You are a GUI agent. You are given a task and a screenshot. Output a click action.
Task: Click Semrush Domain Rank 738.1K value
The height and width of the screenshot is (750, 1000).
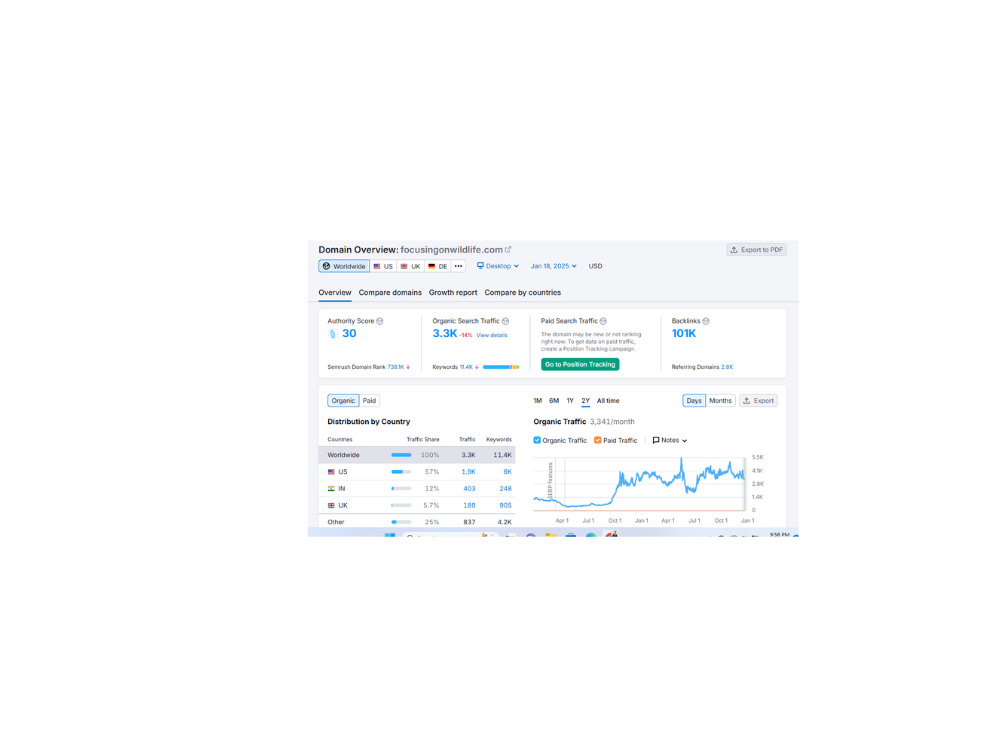click(x=398, y=367)
